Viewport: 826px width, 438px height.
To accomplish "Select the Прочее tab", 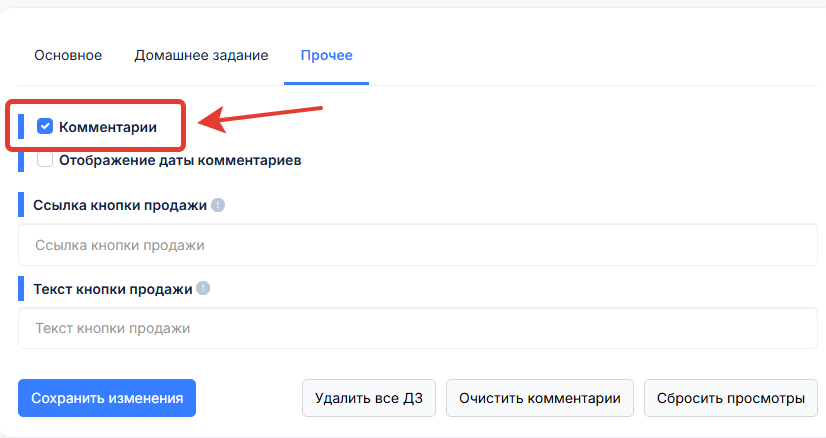I will [327, 55].
